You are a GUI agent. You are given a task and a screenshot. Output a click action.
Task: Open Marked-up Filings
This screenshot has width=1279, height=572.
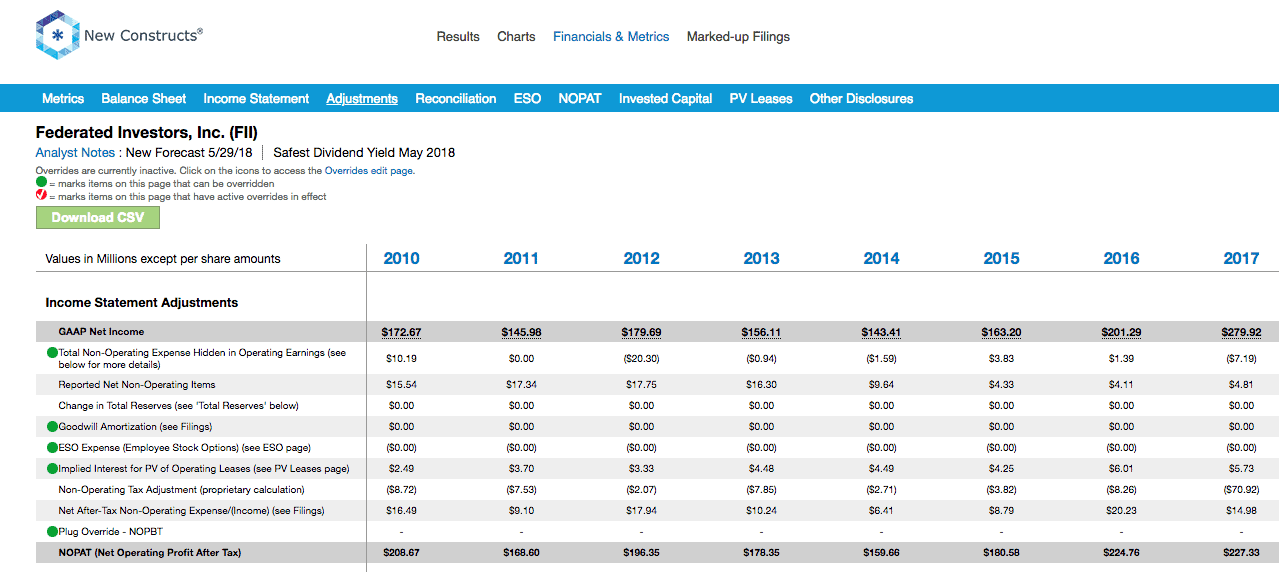pyautogui.click(x=738, y=36)
